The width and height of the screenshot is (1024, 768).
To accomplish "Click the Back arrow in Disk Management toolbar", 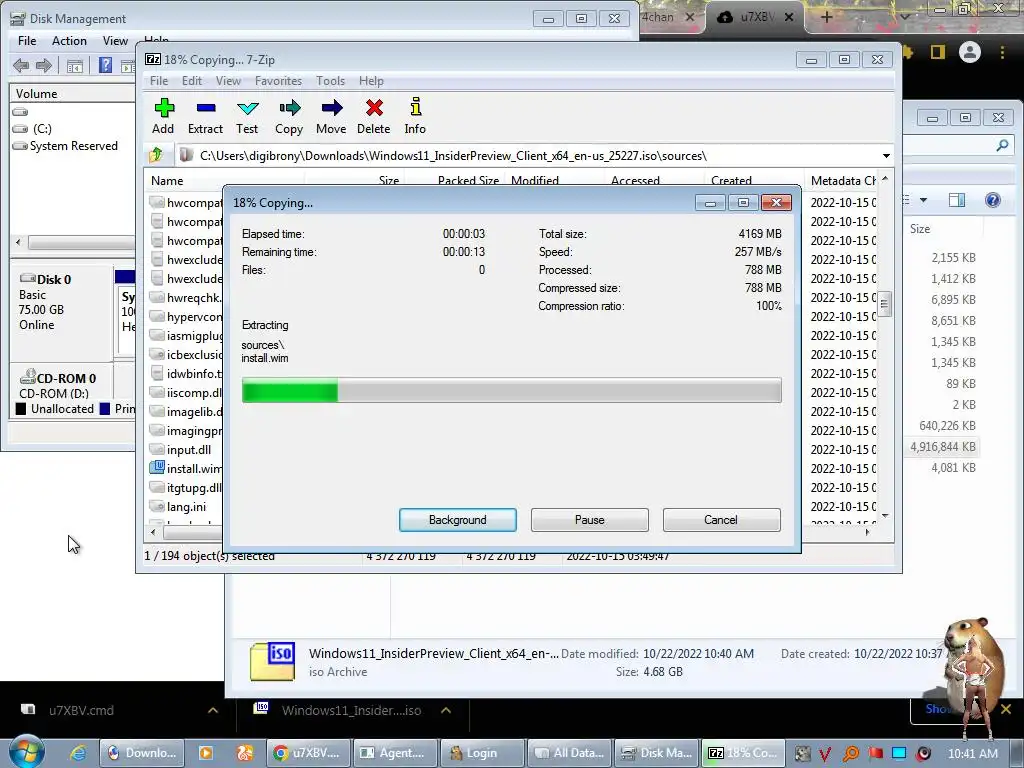I will (x=21, y=65).
